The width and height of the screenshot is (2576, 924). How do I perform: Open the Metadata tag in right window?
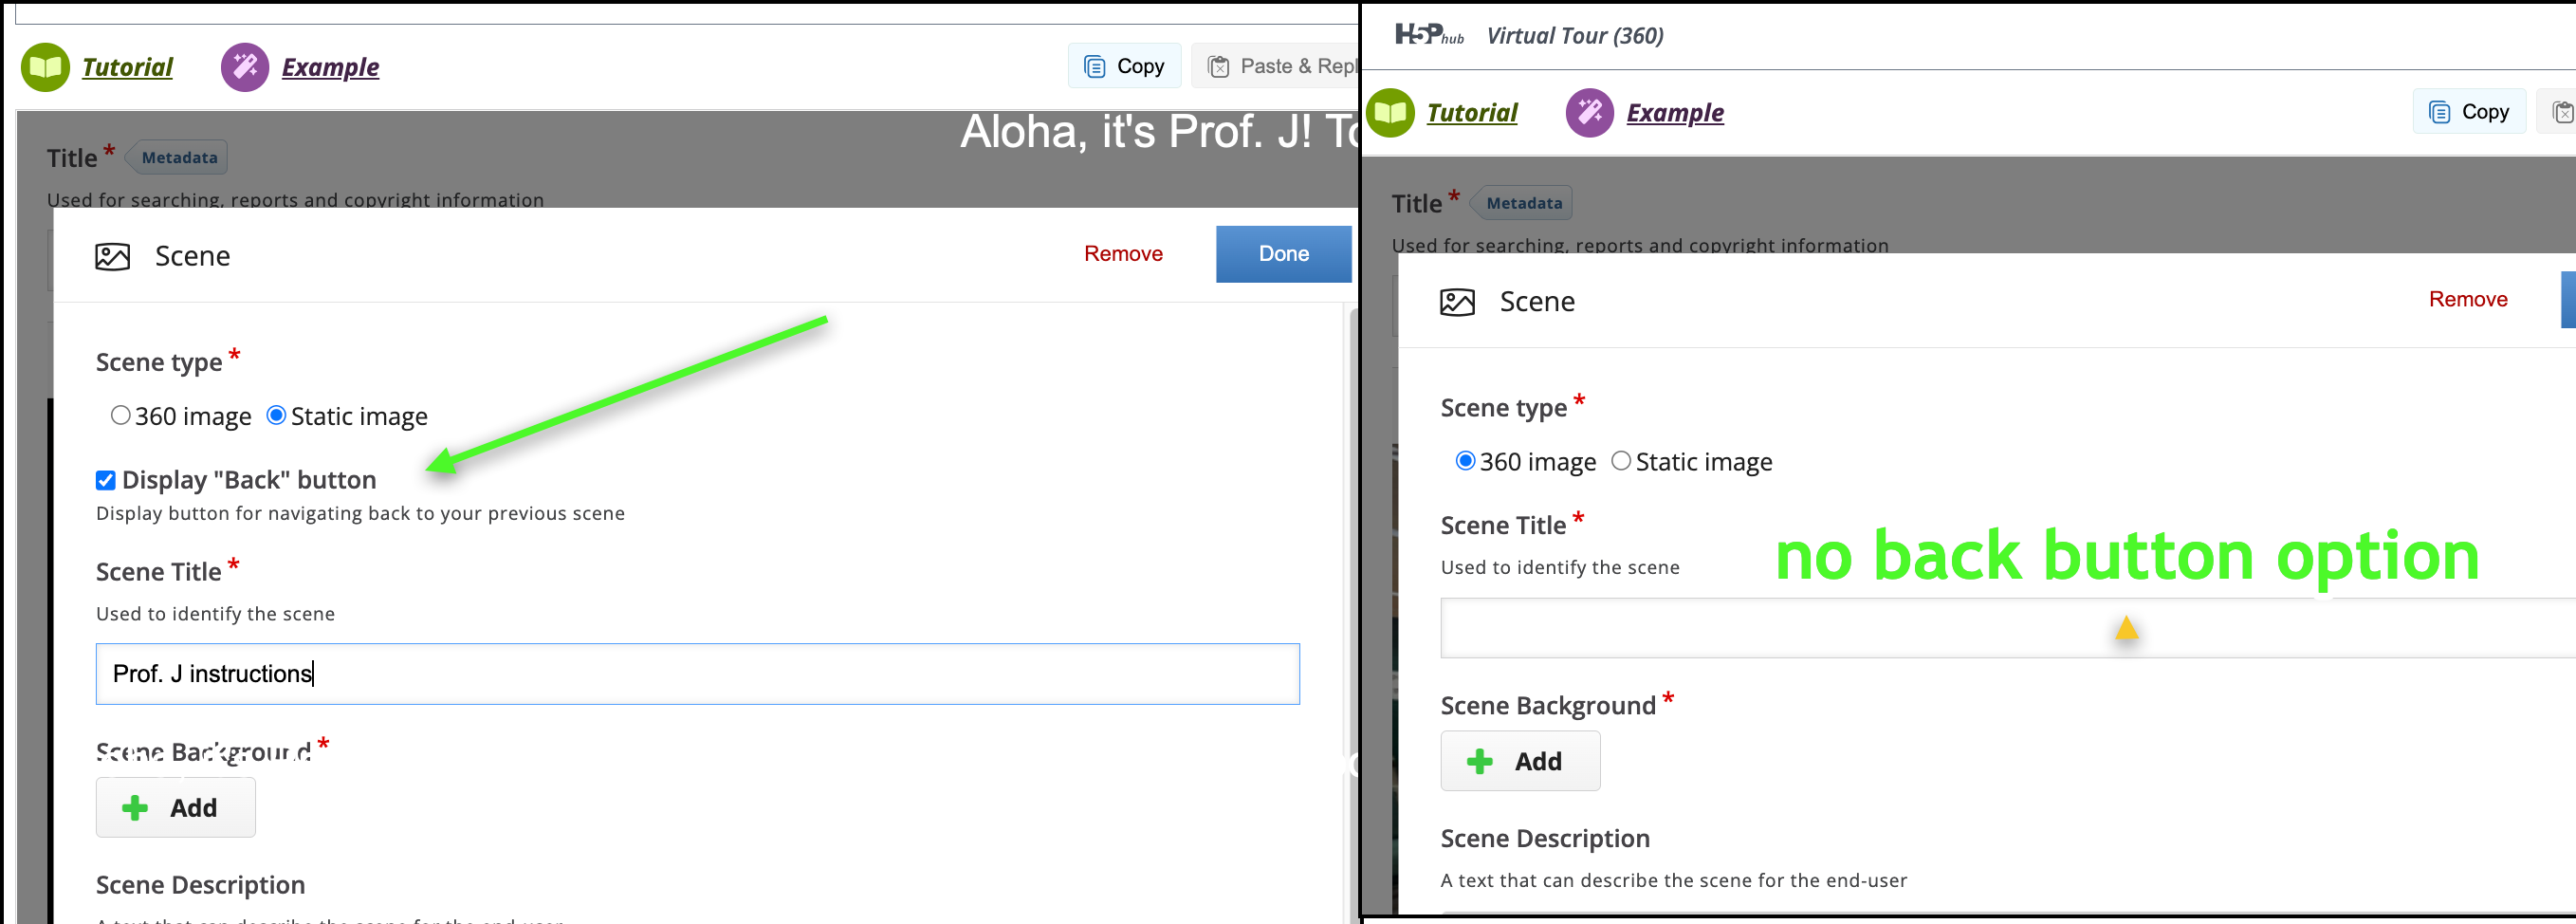[1524, 202]
